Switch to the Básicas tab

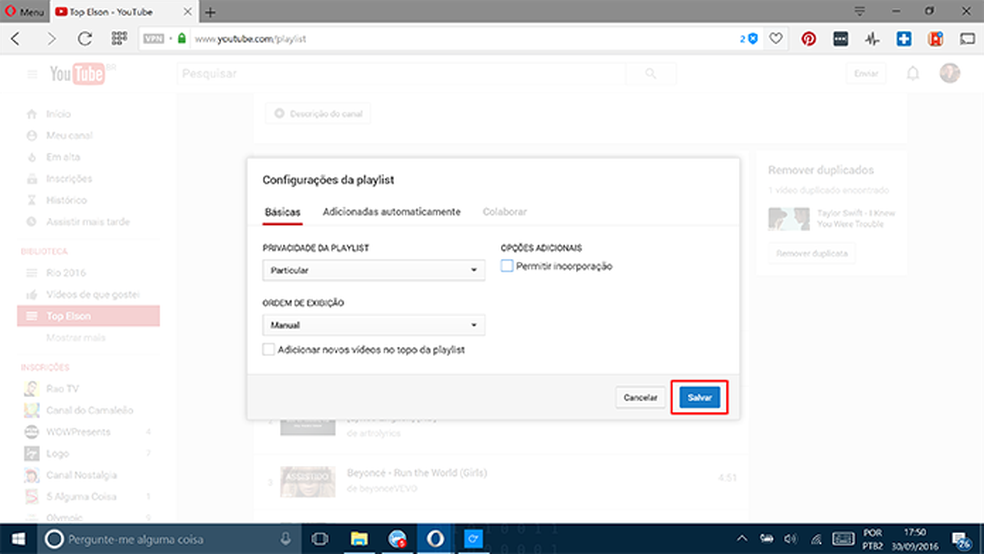coord(282,212)
